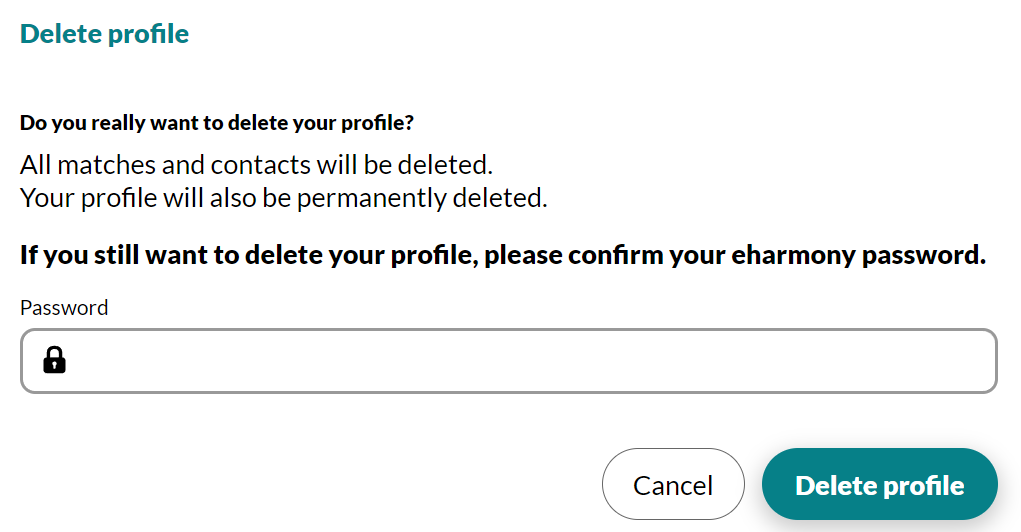Click the empty area of password box

[534, 361]
